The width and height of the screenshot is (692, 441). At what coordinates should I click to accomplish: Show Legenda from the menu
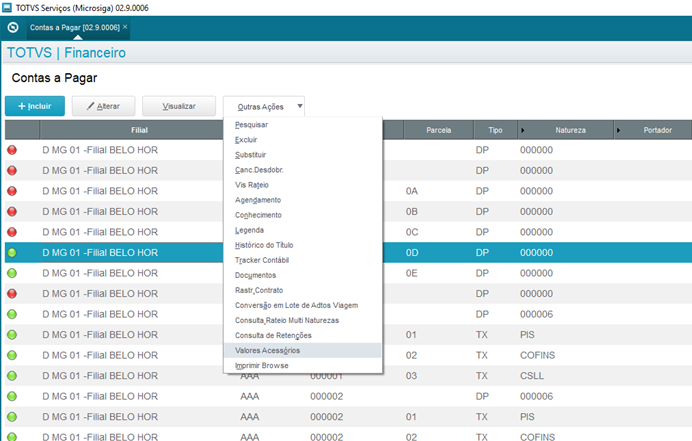(249, 230)
